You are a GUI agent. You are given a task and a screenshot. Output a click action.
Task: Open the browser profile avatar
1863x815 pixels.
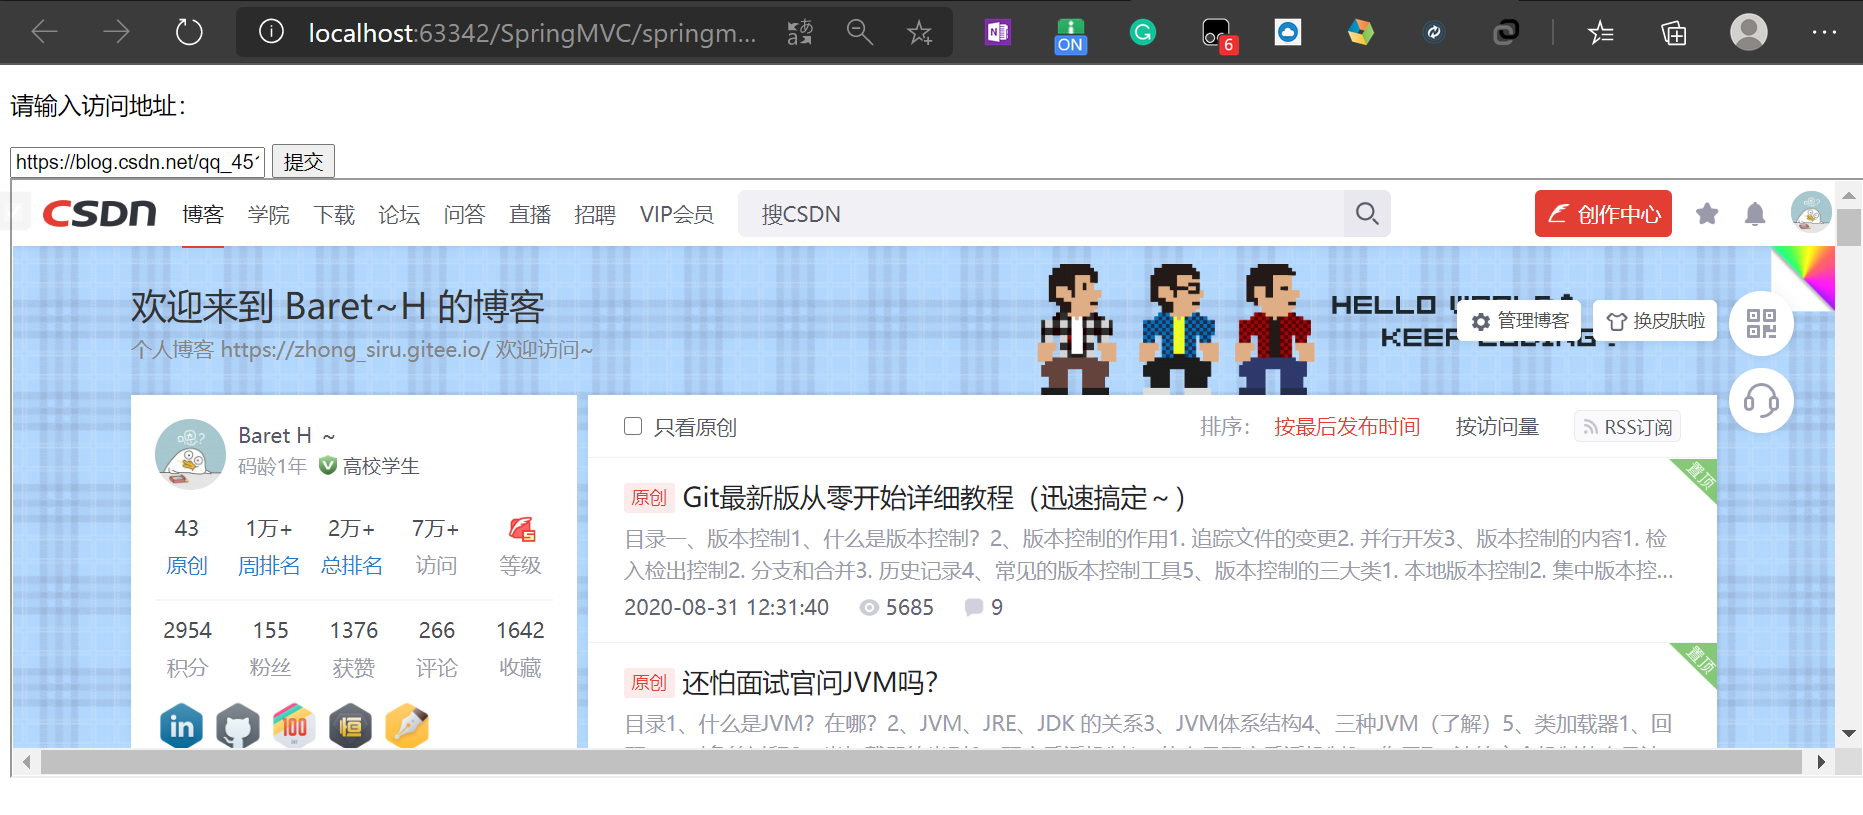(1749, 32)
